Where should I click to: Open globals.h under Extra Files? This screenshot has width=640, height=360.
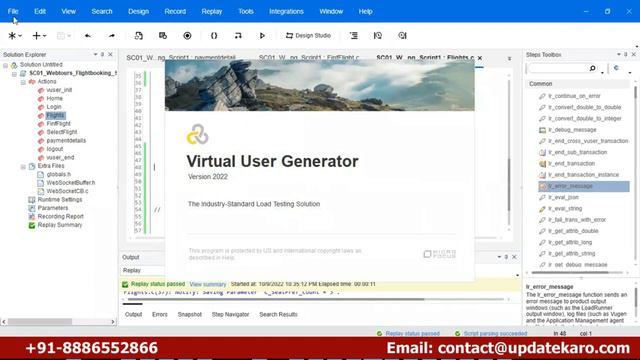[58, 174]
